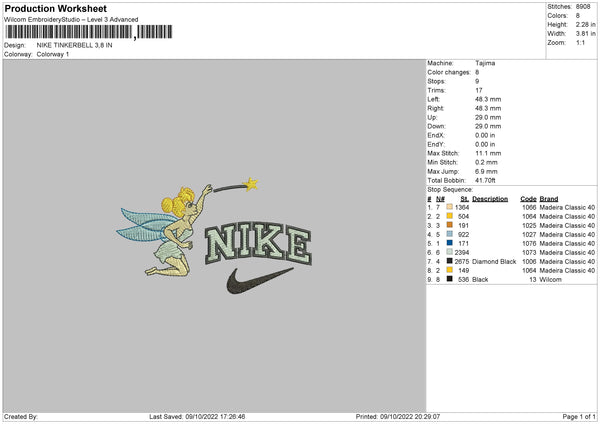Select the Height value "2.28 in"
The image size is (600, 424).
coord(585,24)
